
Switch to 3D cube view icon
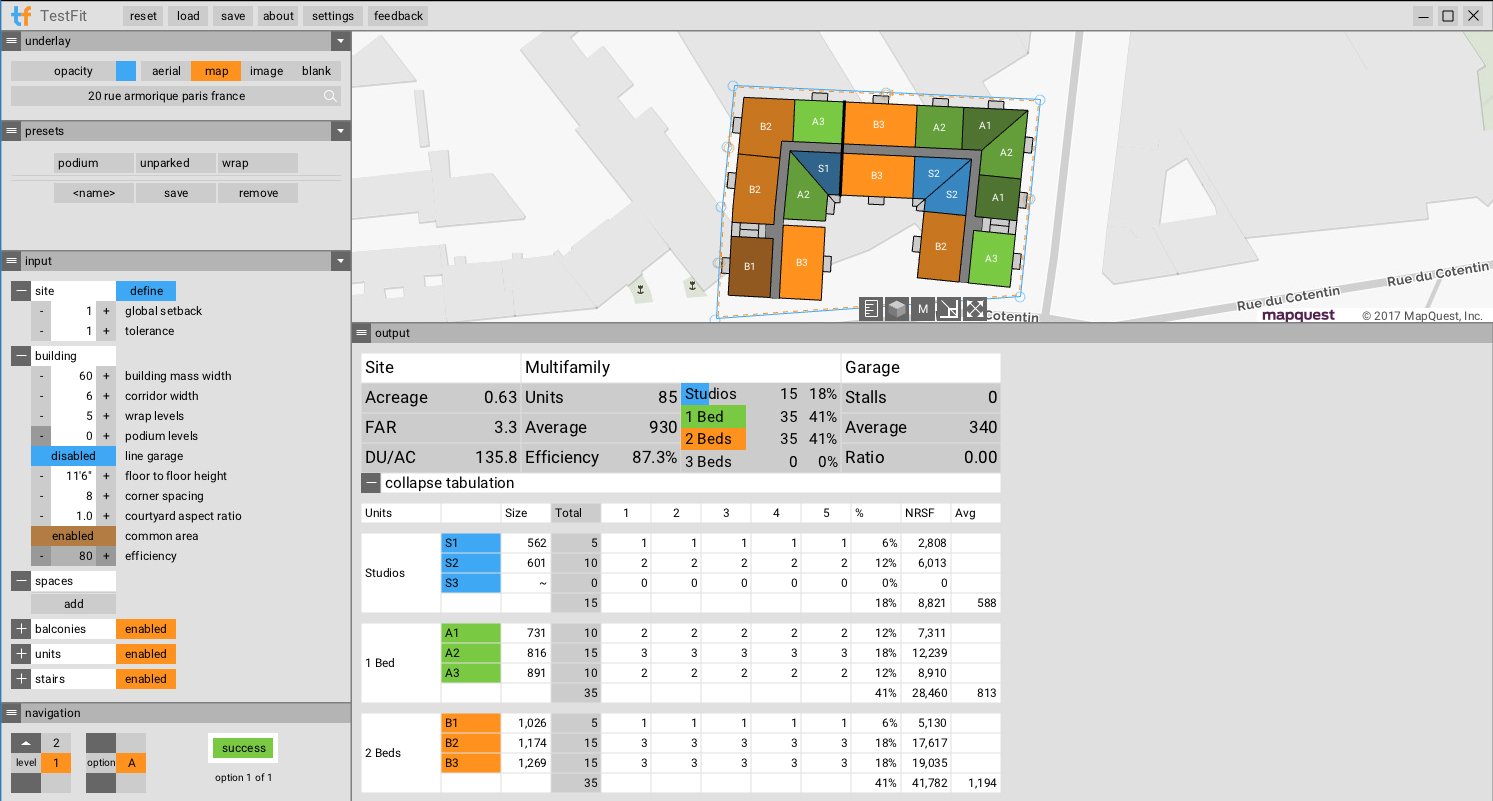897,309
